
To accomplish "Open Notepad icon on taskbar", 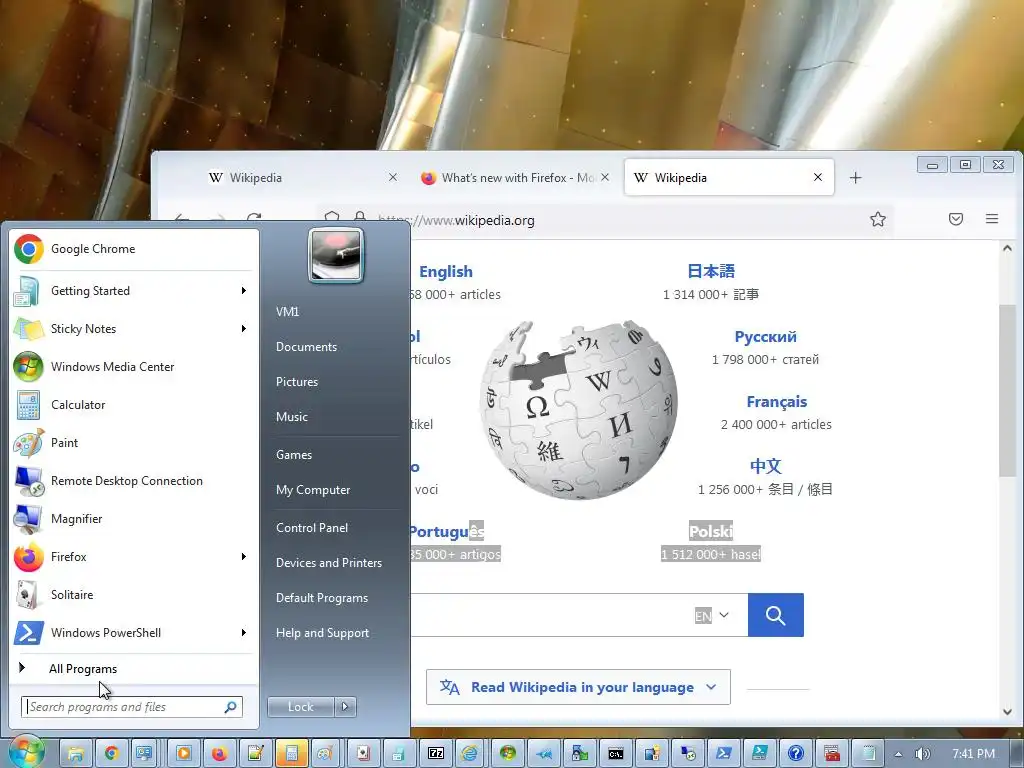I will [868, 754].
